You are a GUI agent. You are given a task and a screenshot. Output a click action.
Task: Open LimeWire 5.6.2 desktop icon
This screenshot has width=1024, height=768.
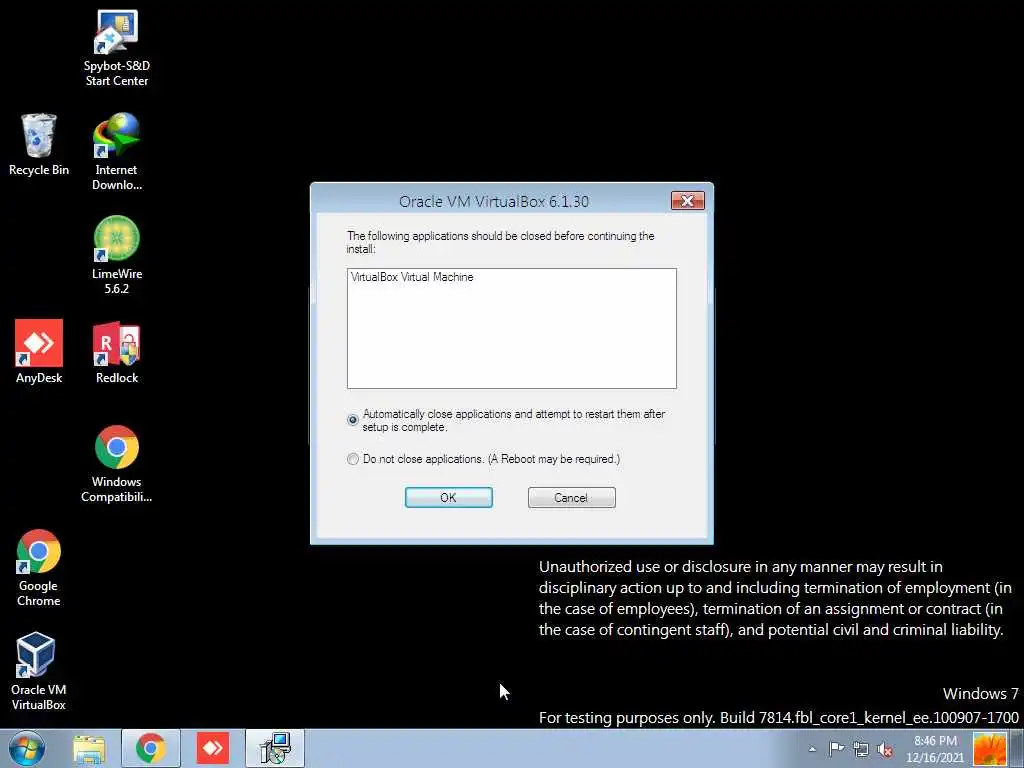point(116,255)
